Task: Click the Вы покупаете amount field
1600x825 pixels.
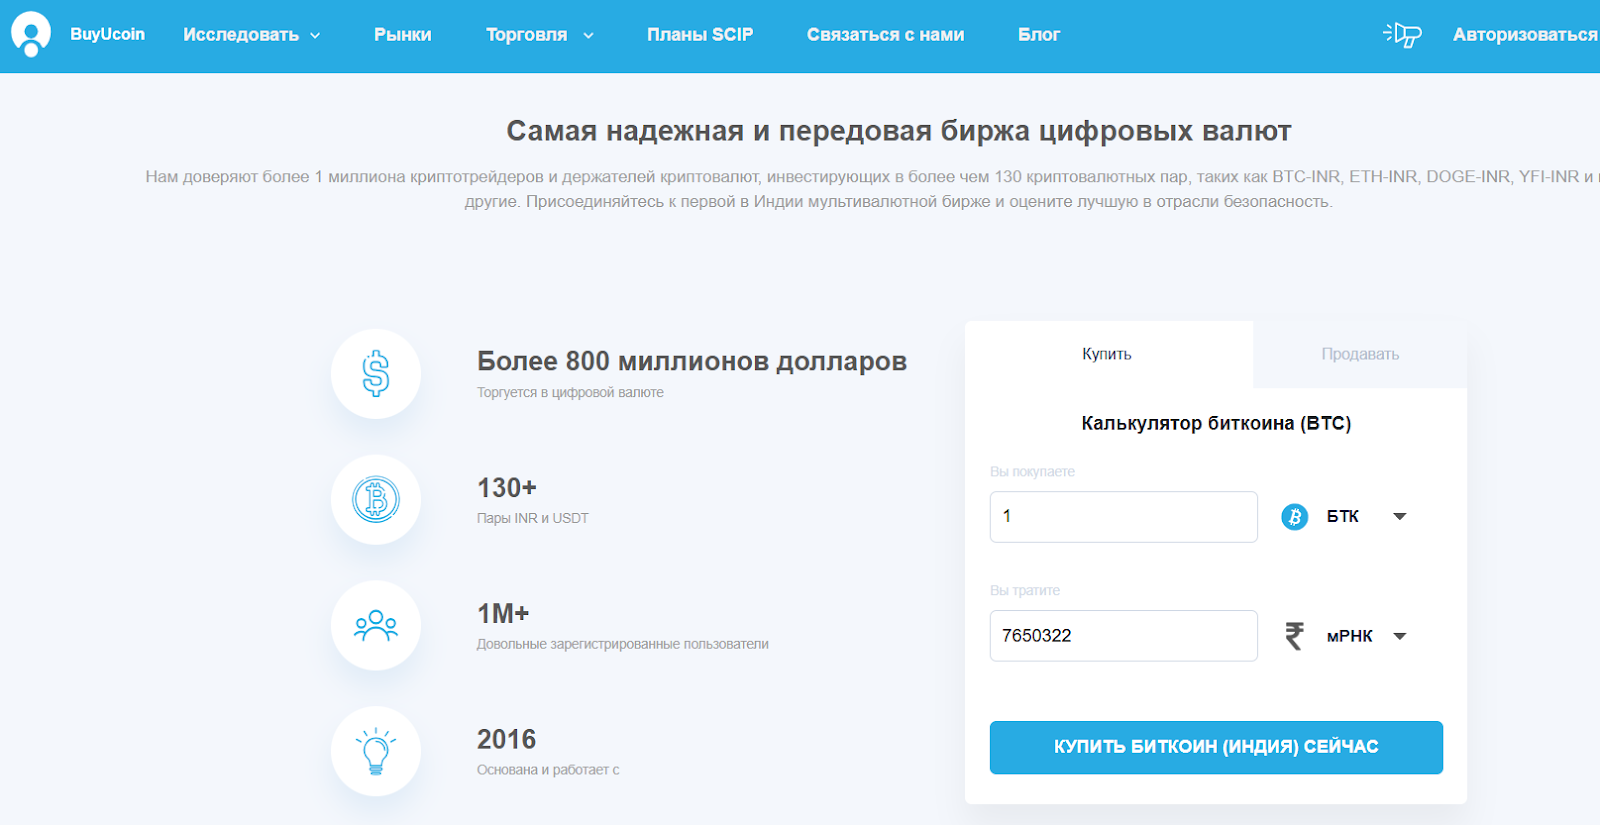Action: coord(1123,517)
